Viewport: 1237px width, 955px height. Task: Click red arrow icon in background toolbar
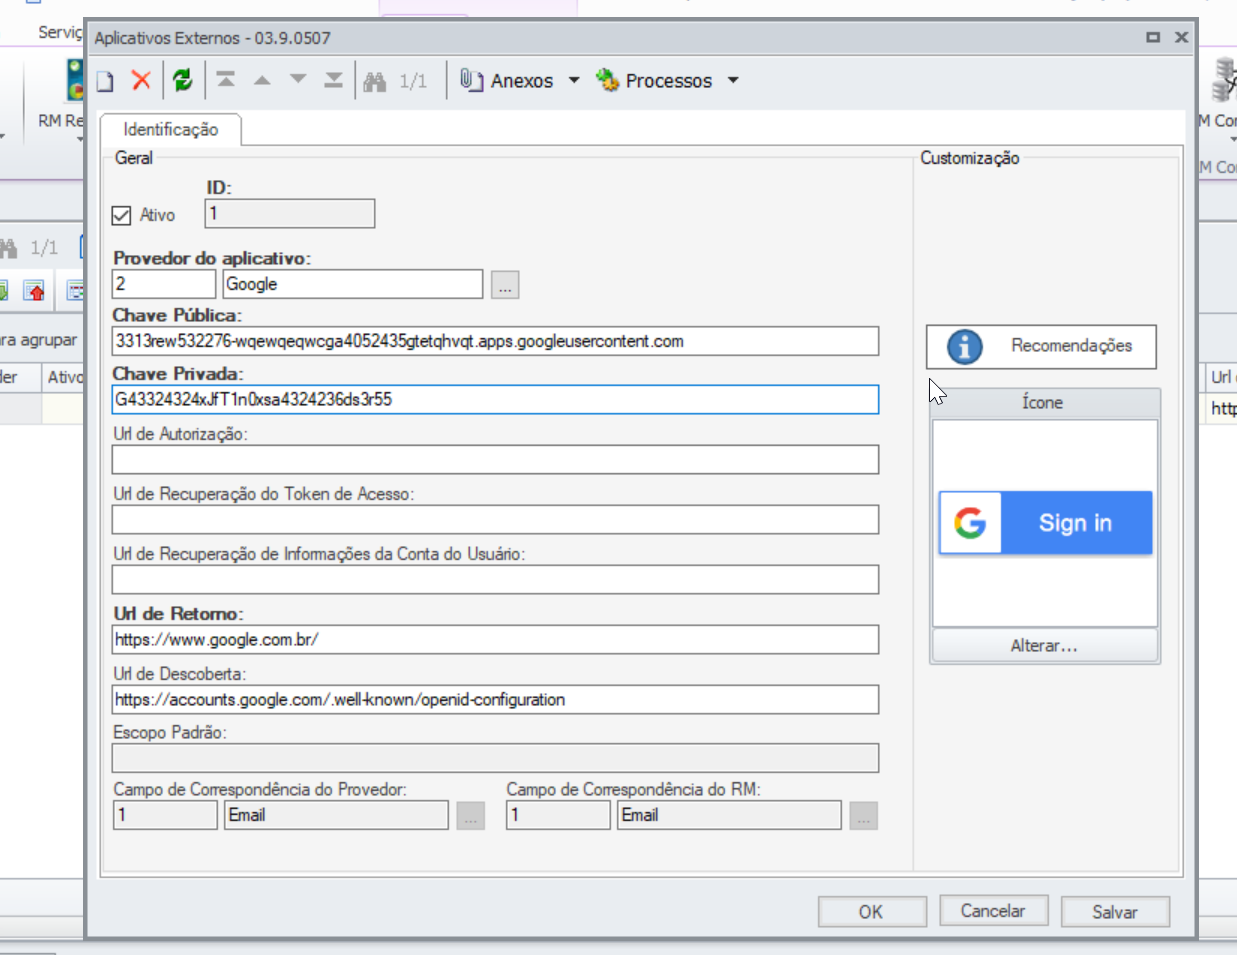click(x=35, y=291)
